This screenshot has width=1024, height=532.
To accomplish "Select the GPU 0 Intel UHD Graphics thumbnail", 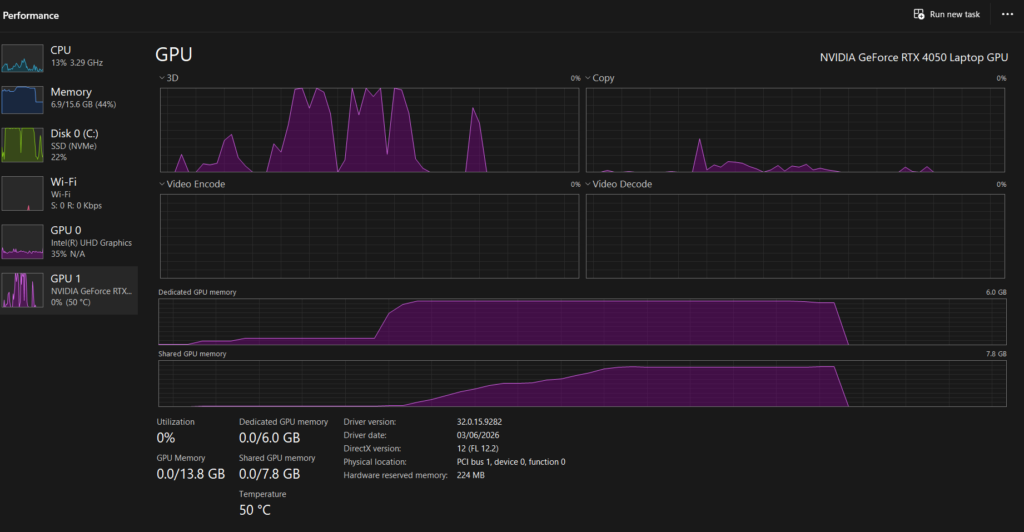I will (x=22, y=242).
